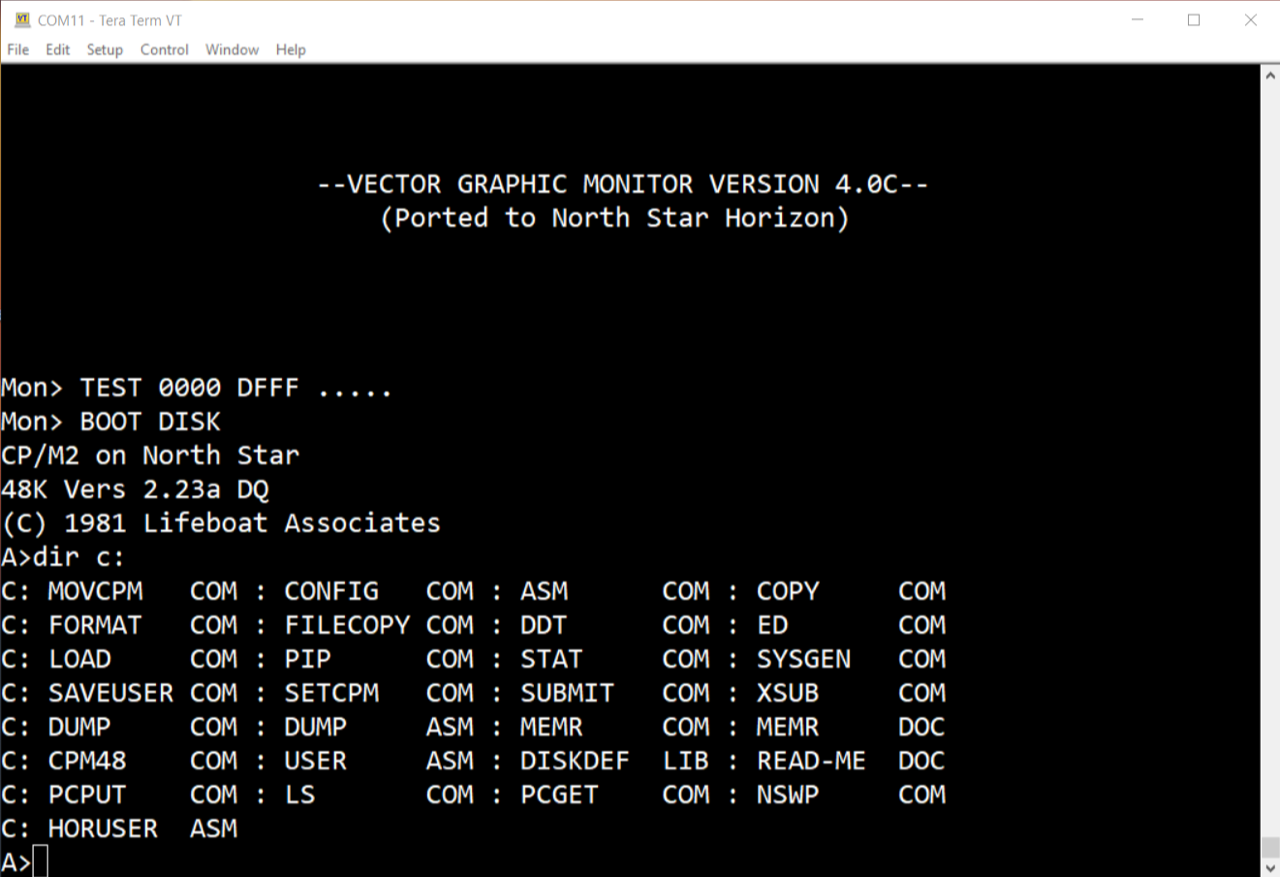Click the DISKDEF file name
Viewport: 1280px width, 877px height.
click(x=575, y=762)
